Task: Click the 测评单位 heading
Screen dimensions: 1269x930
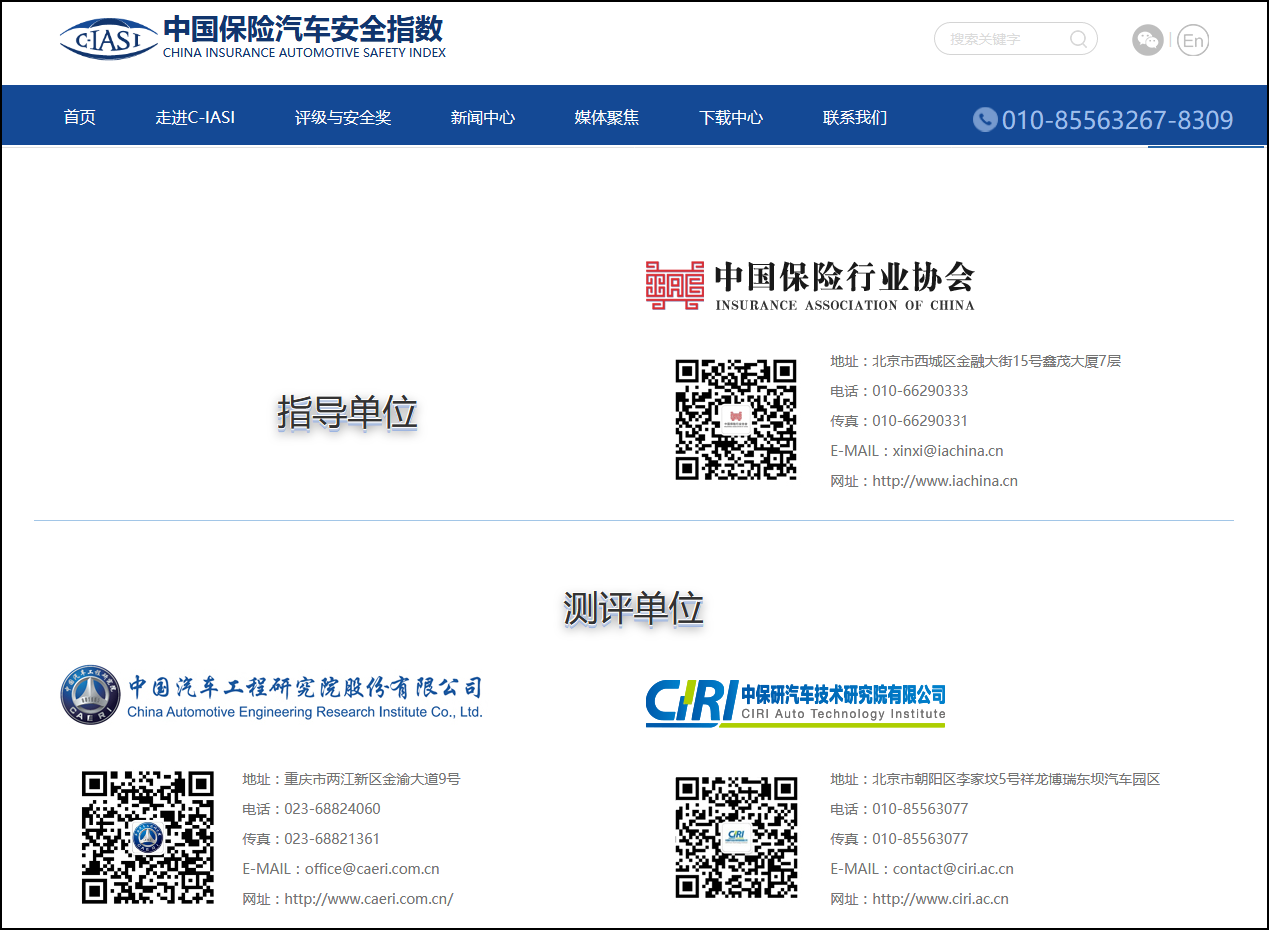Action: [x=634, y=608]
